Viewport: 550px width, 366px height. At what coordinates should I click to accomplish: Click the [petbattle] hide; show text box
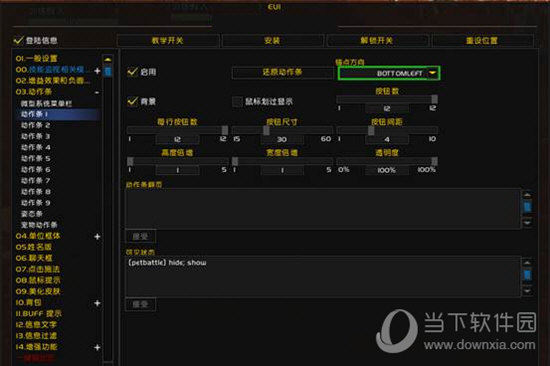(323, 277)
